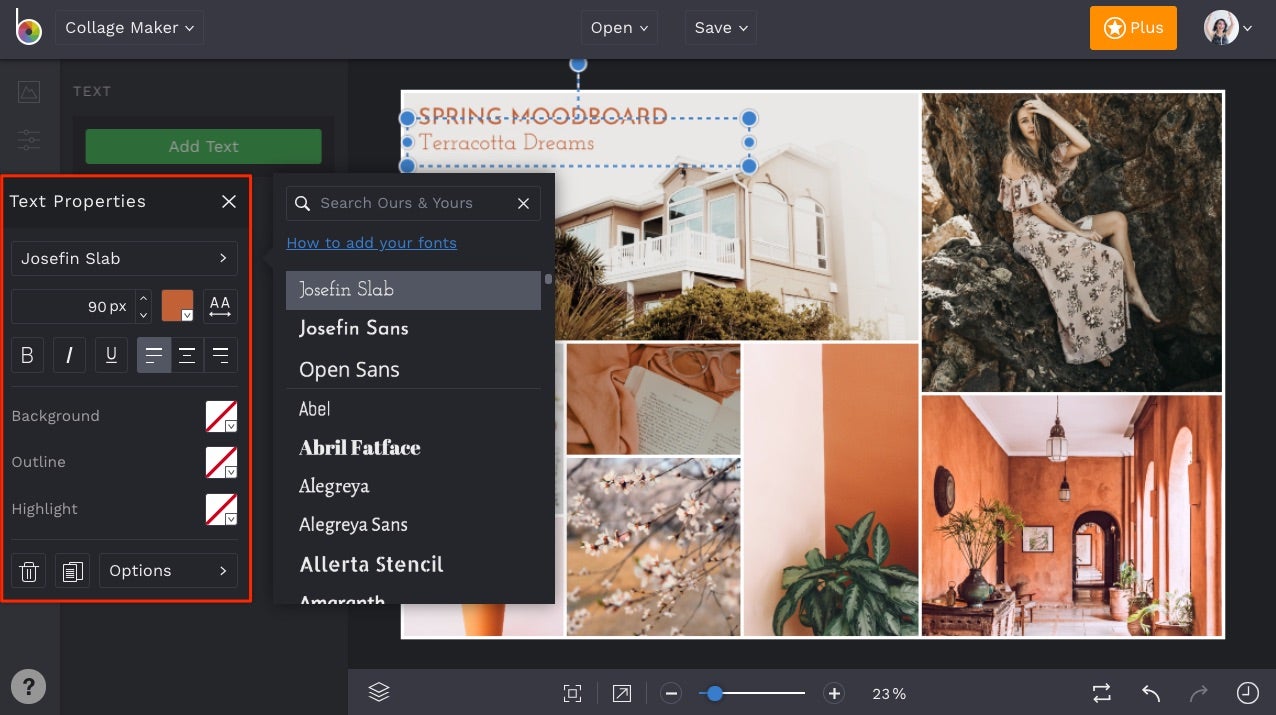
Task: Toggle bold formatting
Action: (x=27, y=355)
